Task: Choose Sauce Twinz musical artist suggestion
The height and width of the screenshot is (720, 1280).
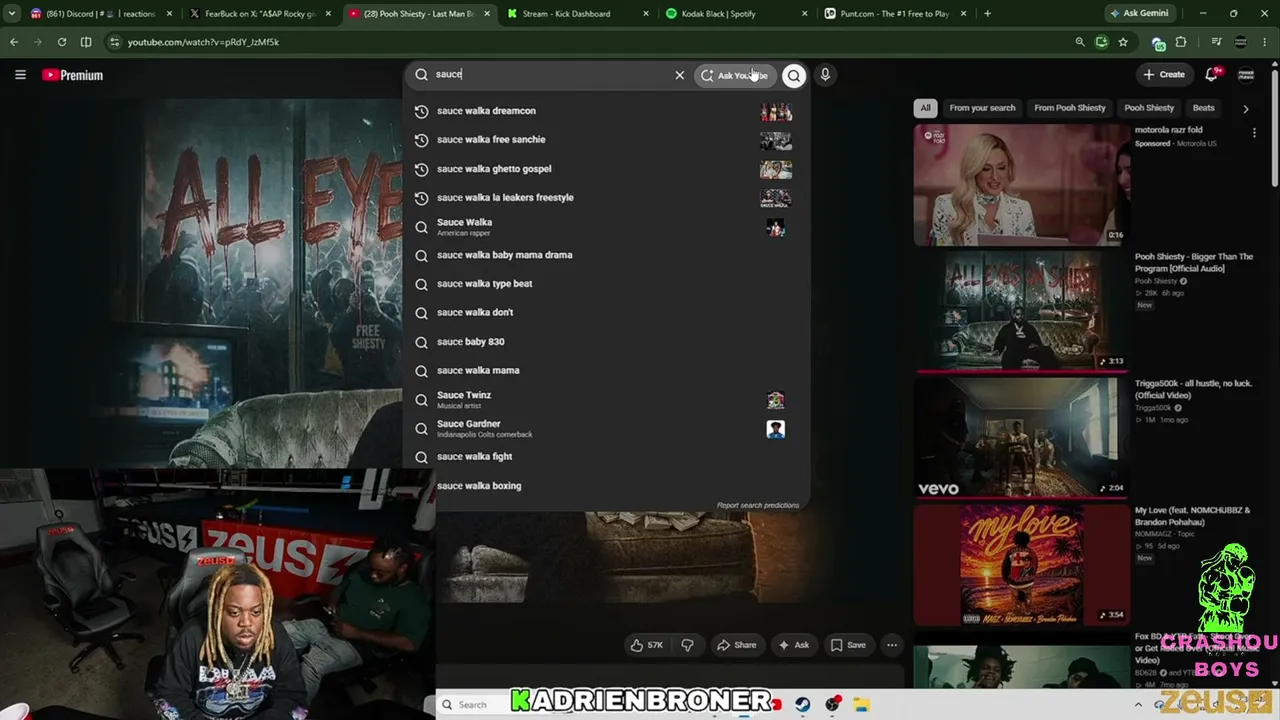Action: (605, 400)
